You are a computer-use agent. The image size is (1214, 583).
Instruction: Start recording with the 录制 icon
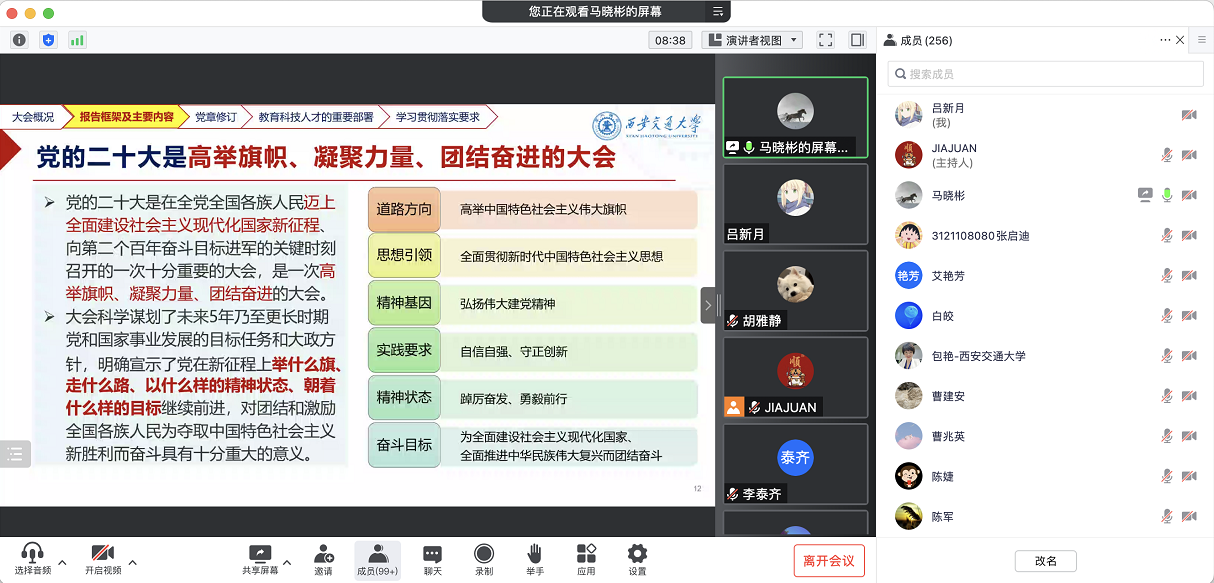[x=484, y=559]
